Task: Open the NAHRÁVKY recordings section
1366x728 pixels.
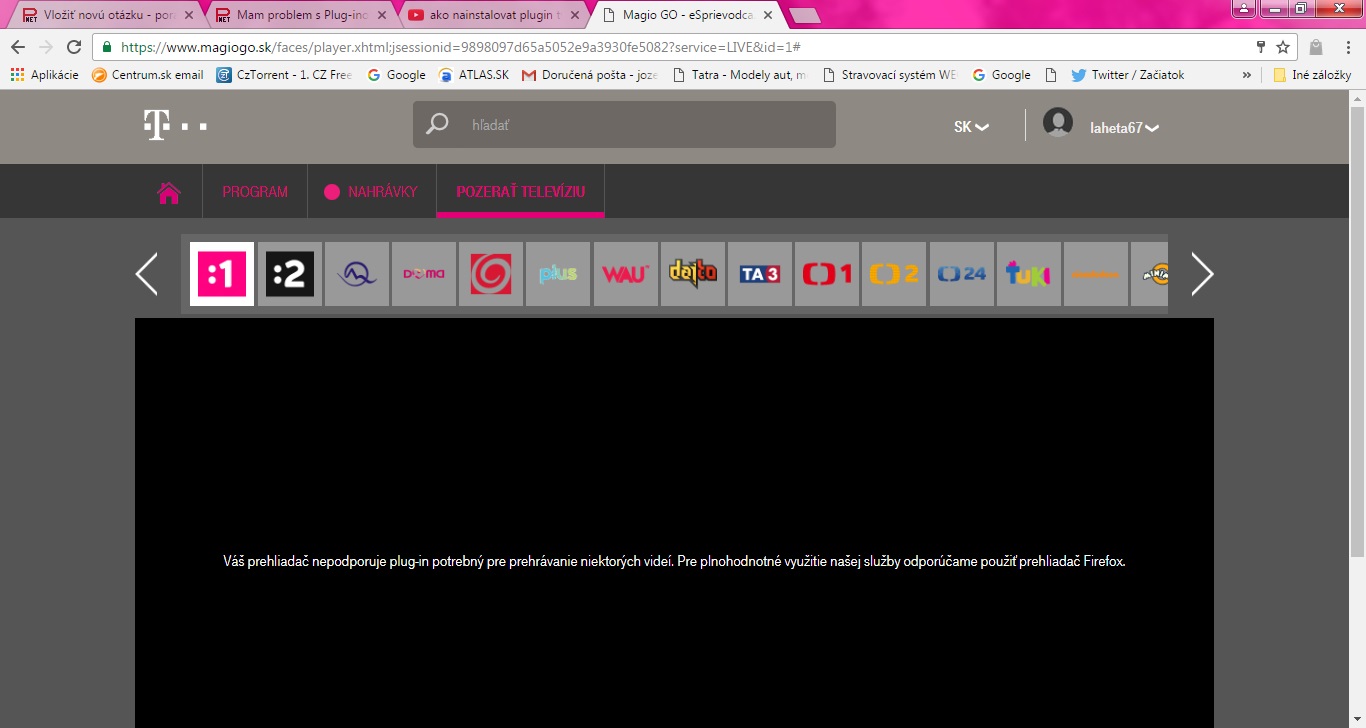Action: pyautogui.click(x=370, y=192)
